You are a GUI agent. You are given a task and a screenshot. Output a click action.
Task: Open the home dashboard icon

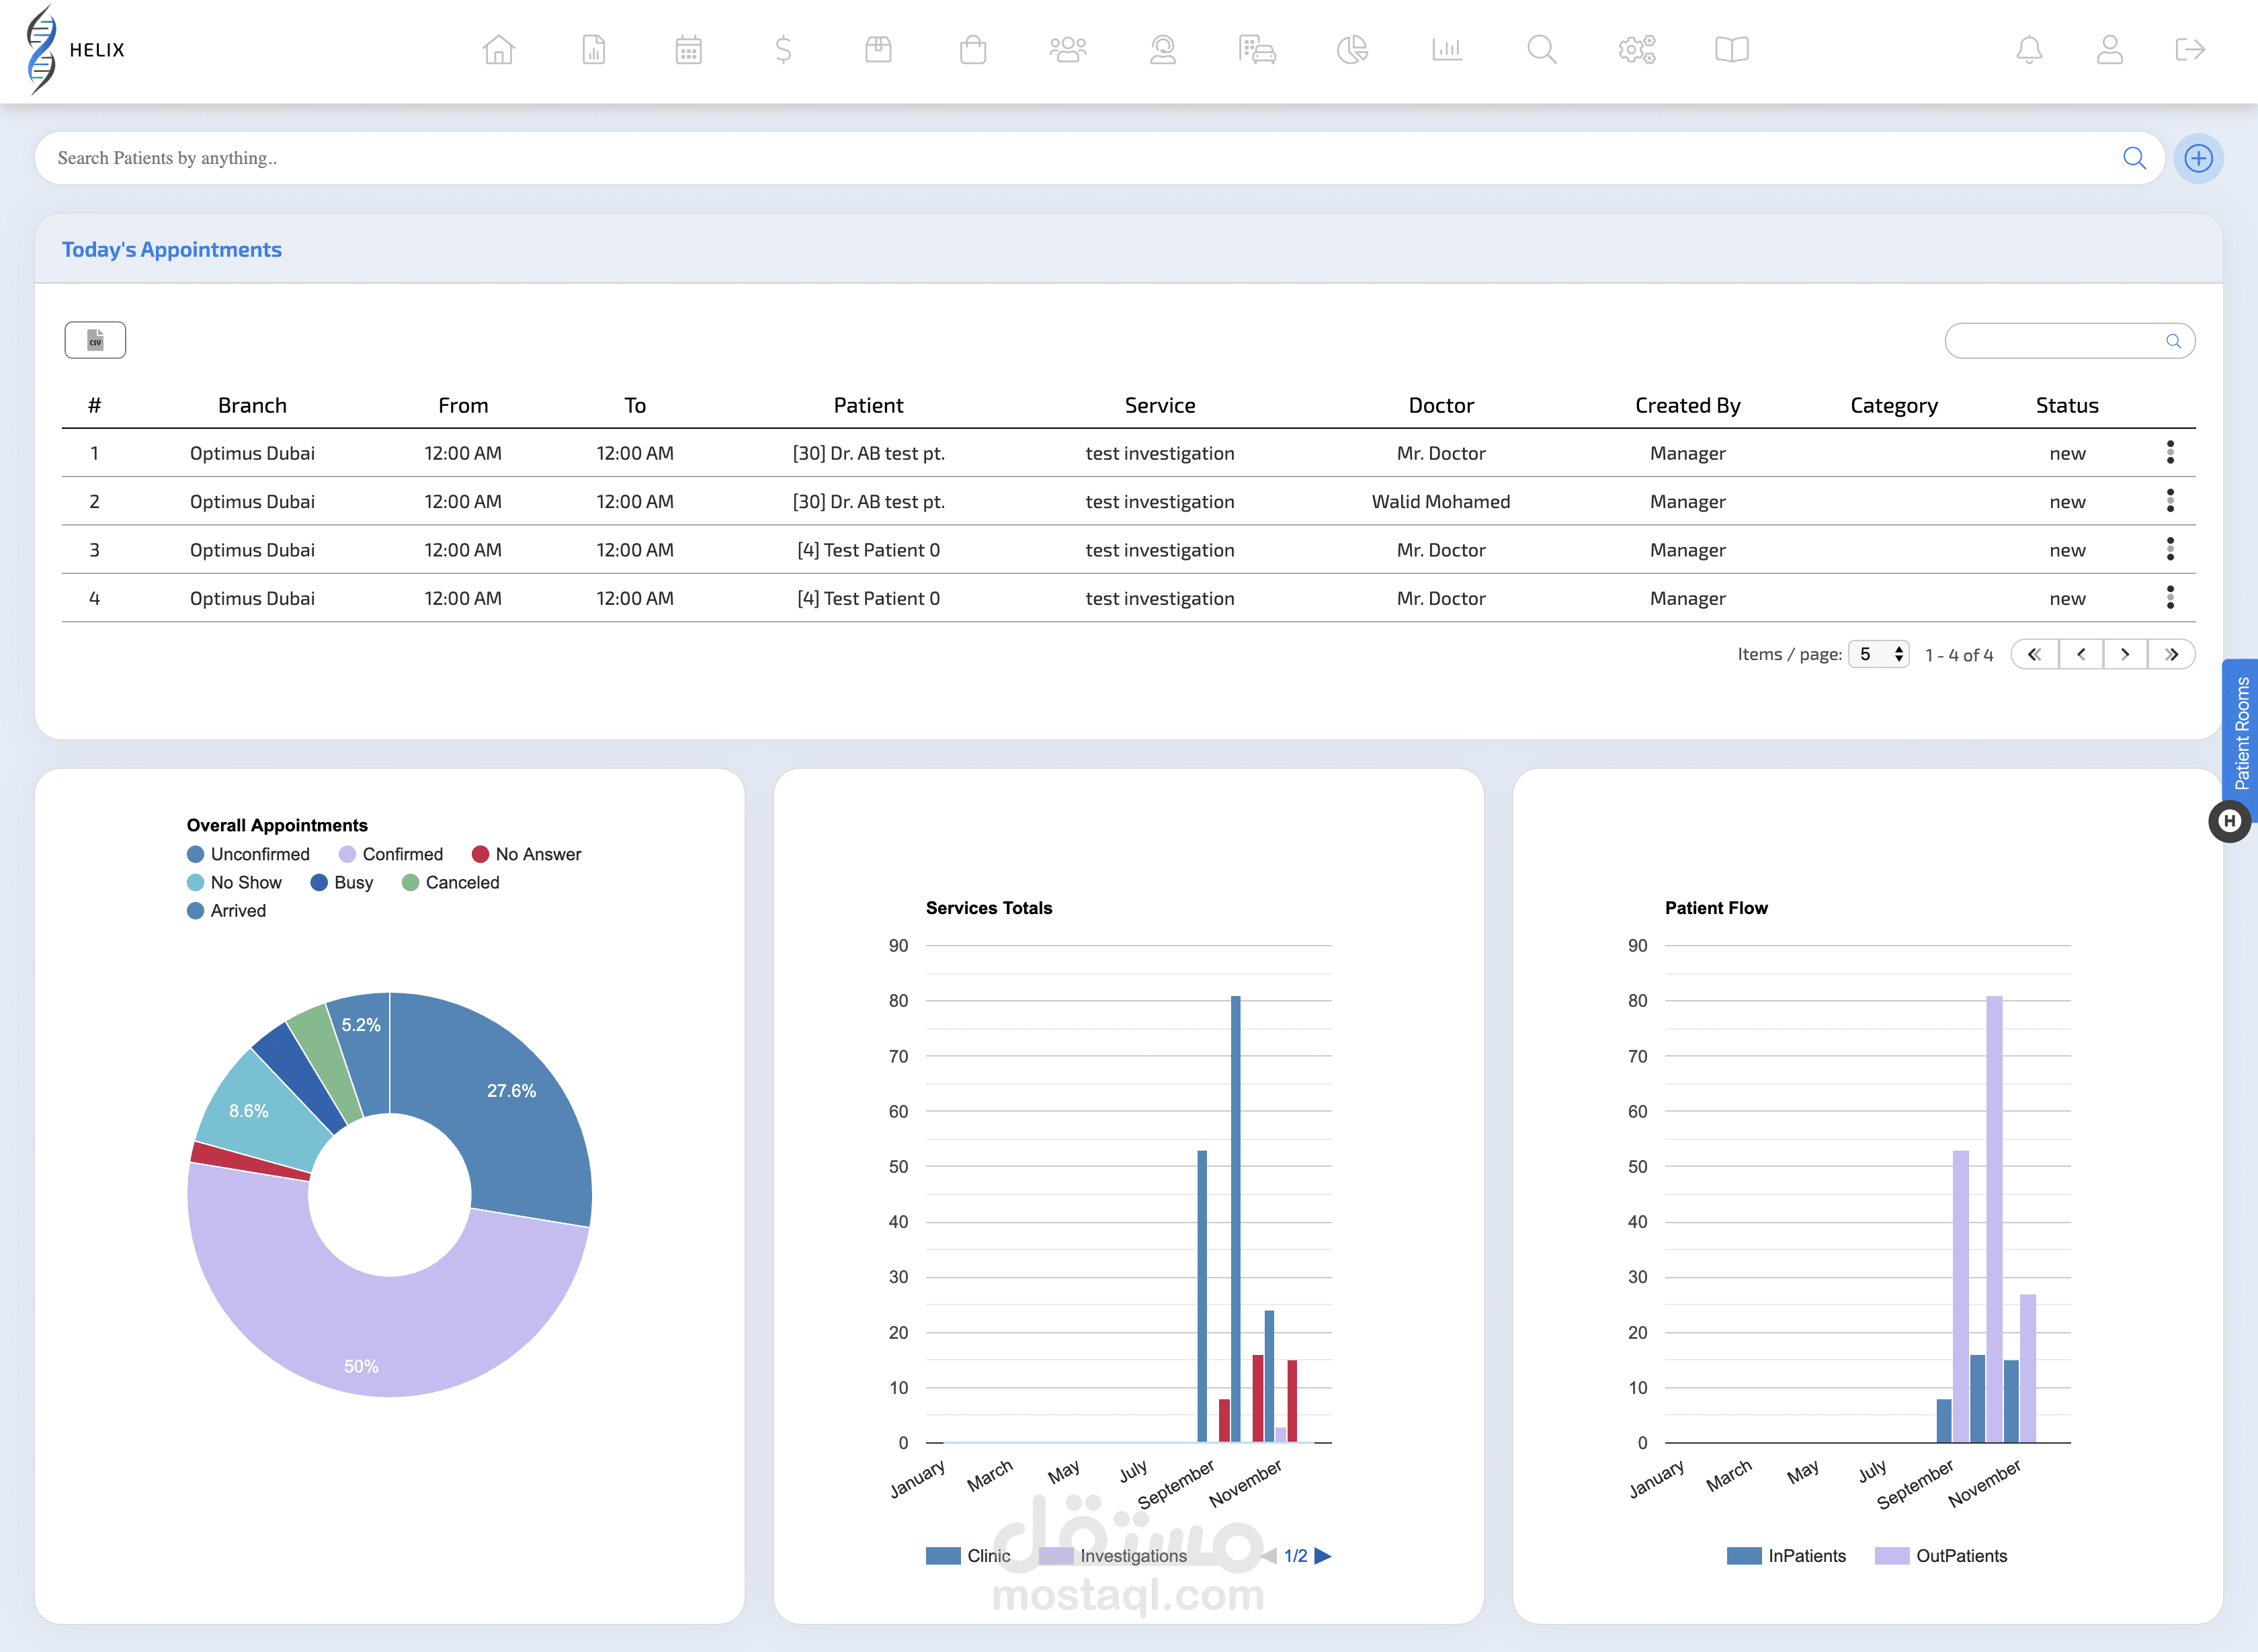498,49
